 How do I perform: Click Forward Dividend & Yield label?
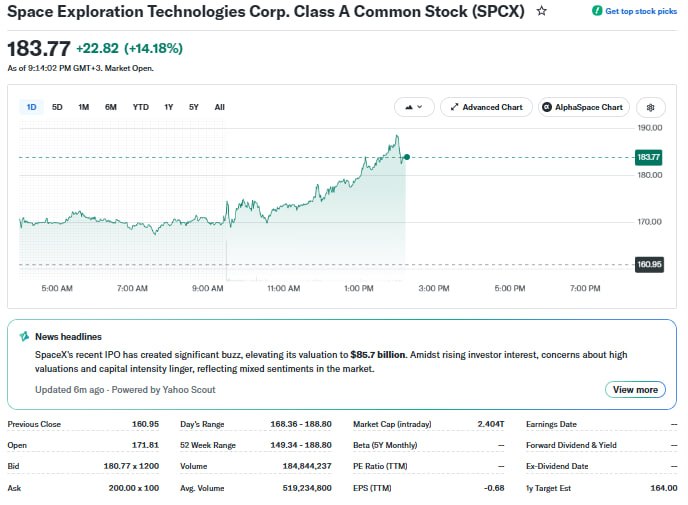click(x=571, y=445)
